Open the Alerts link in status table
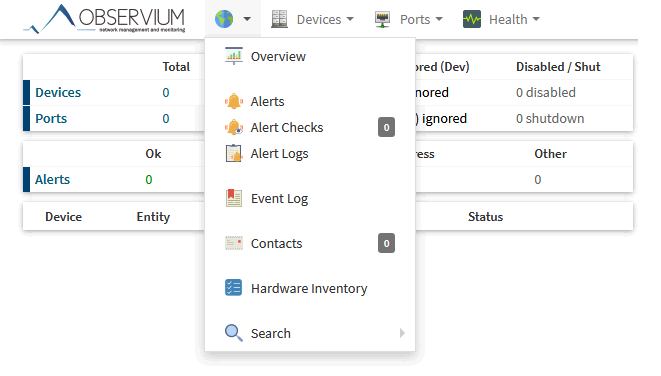This screenshot has width=661, height=376. 52,180
